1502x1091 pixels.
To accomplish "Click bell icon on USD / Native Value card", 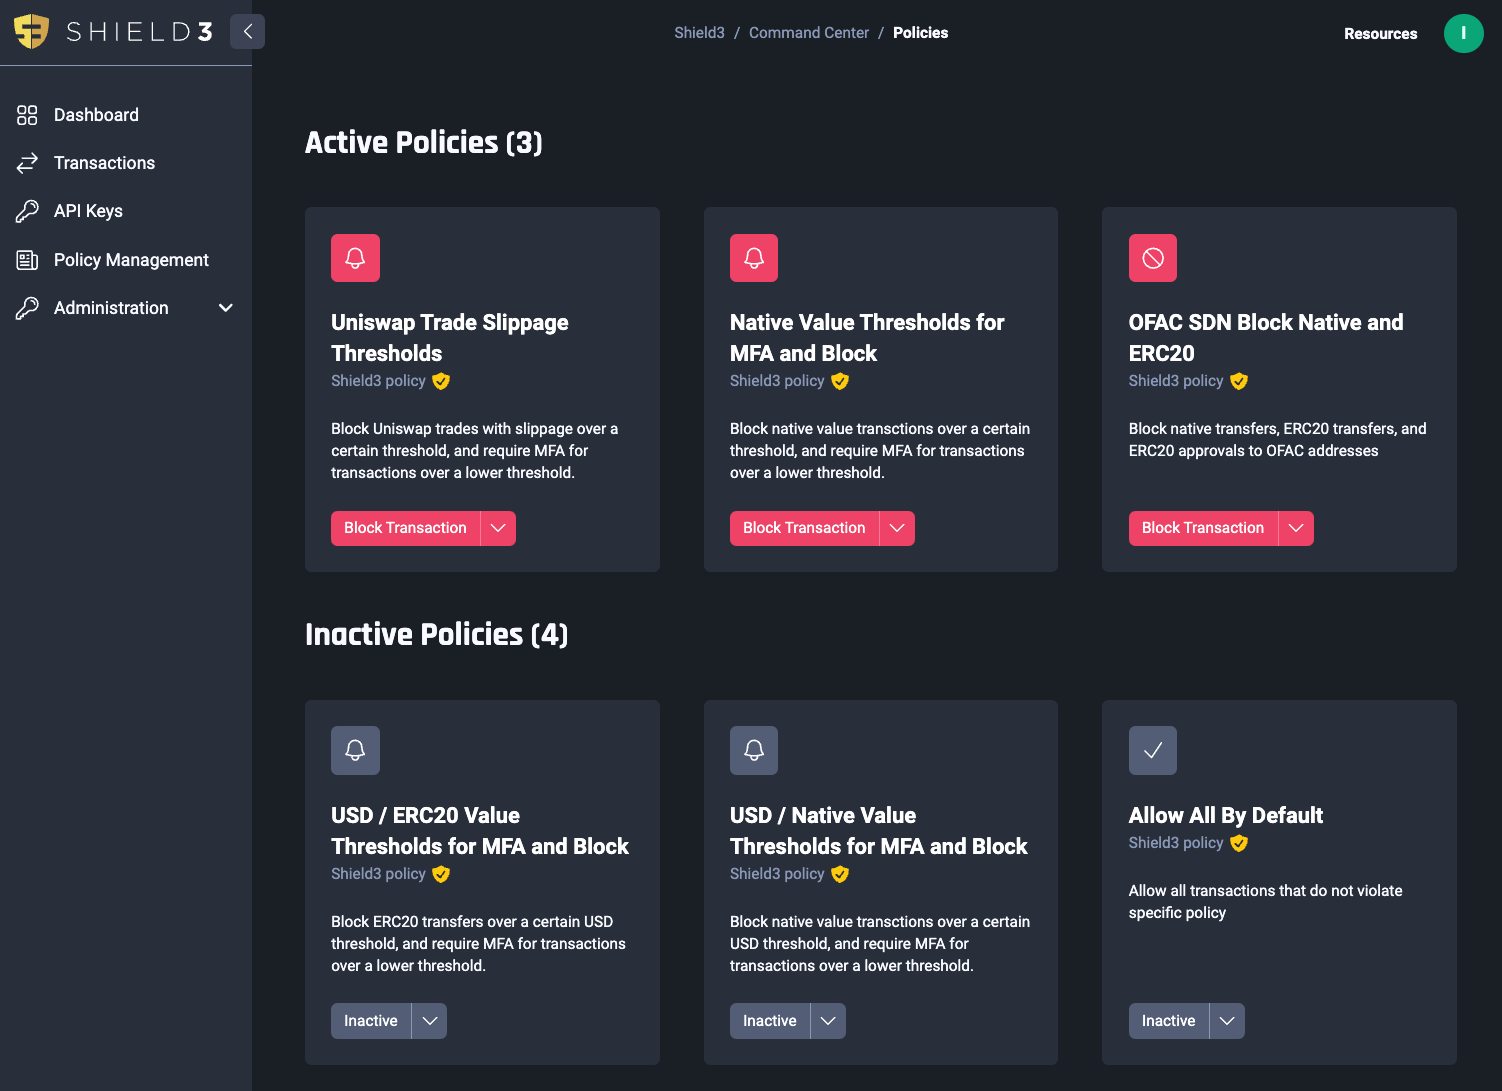I will pyautogui.click(x=754, y=750).
